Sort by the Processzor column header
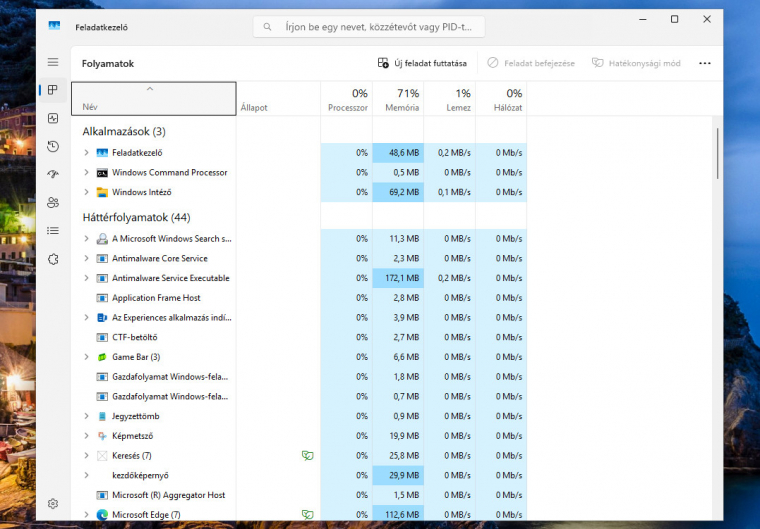The width and height of the screenshot is (760, 529). 346,99
